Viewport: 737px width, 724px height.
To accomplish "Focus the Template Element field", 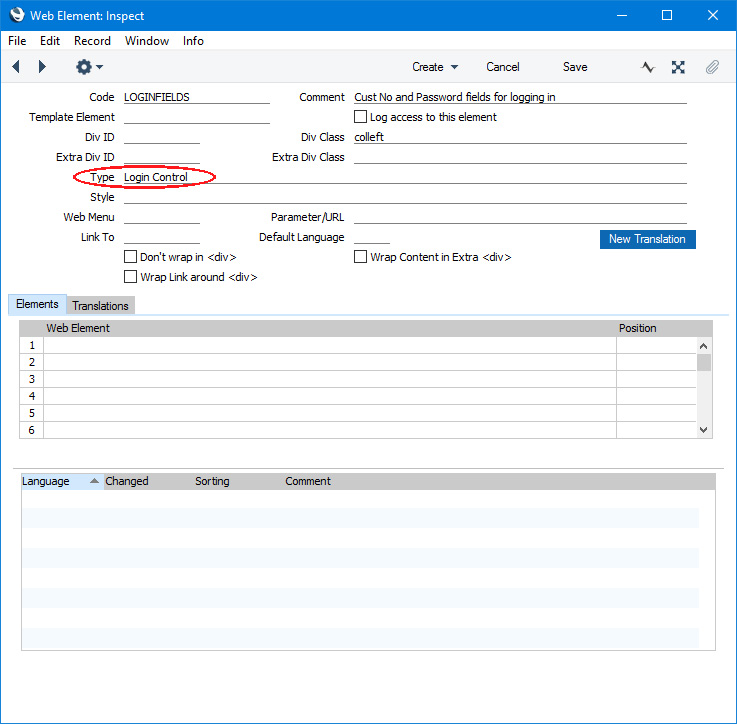I will click(196, 117).
